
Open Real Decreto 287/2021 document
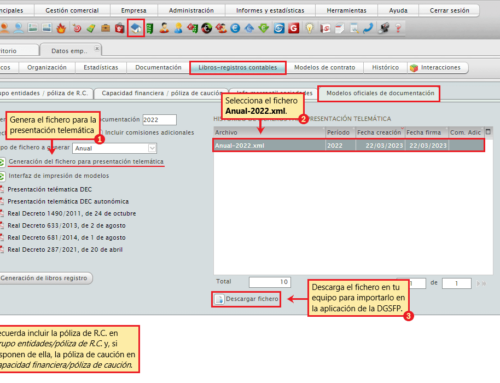(65, 250)
